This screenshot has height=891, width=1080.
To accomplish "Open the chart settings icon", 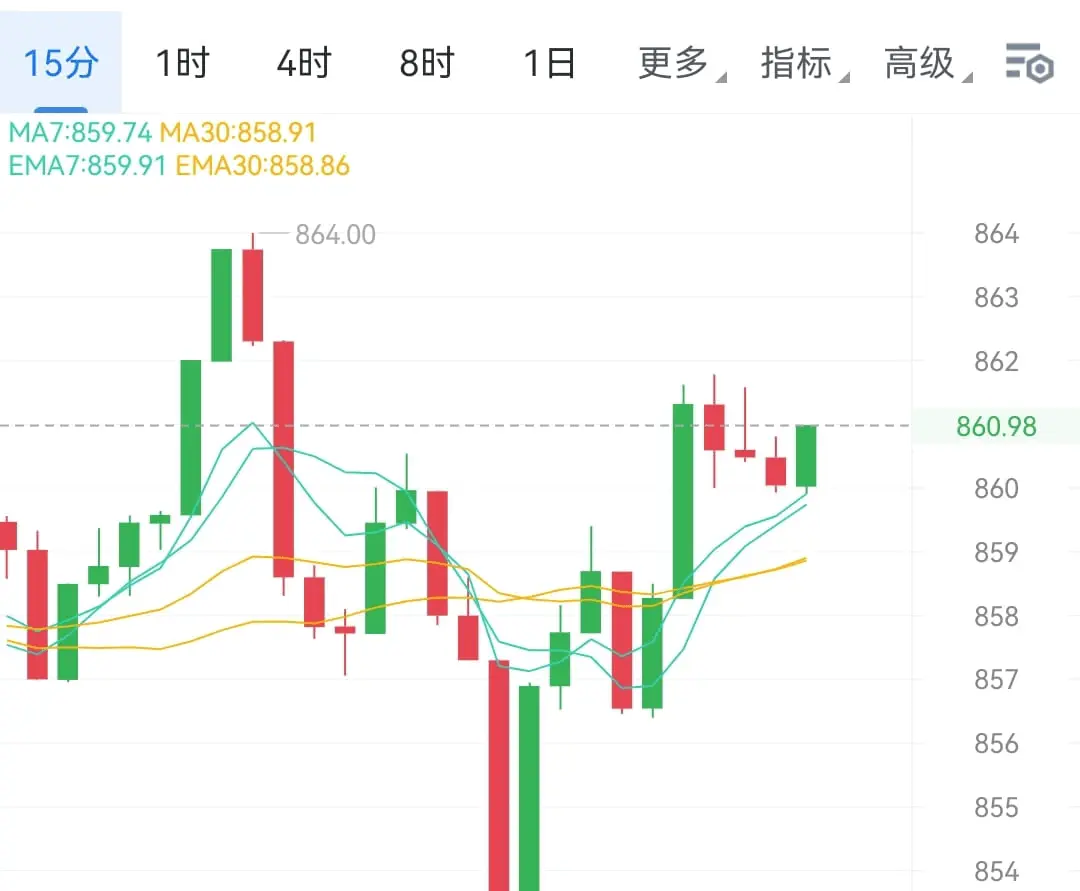I will coord(1030,63).
